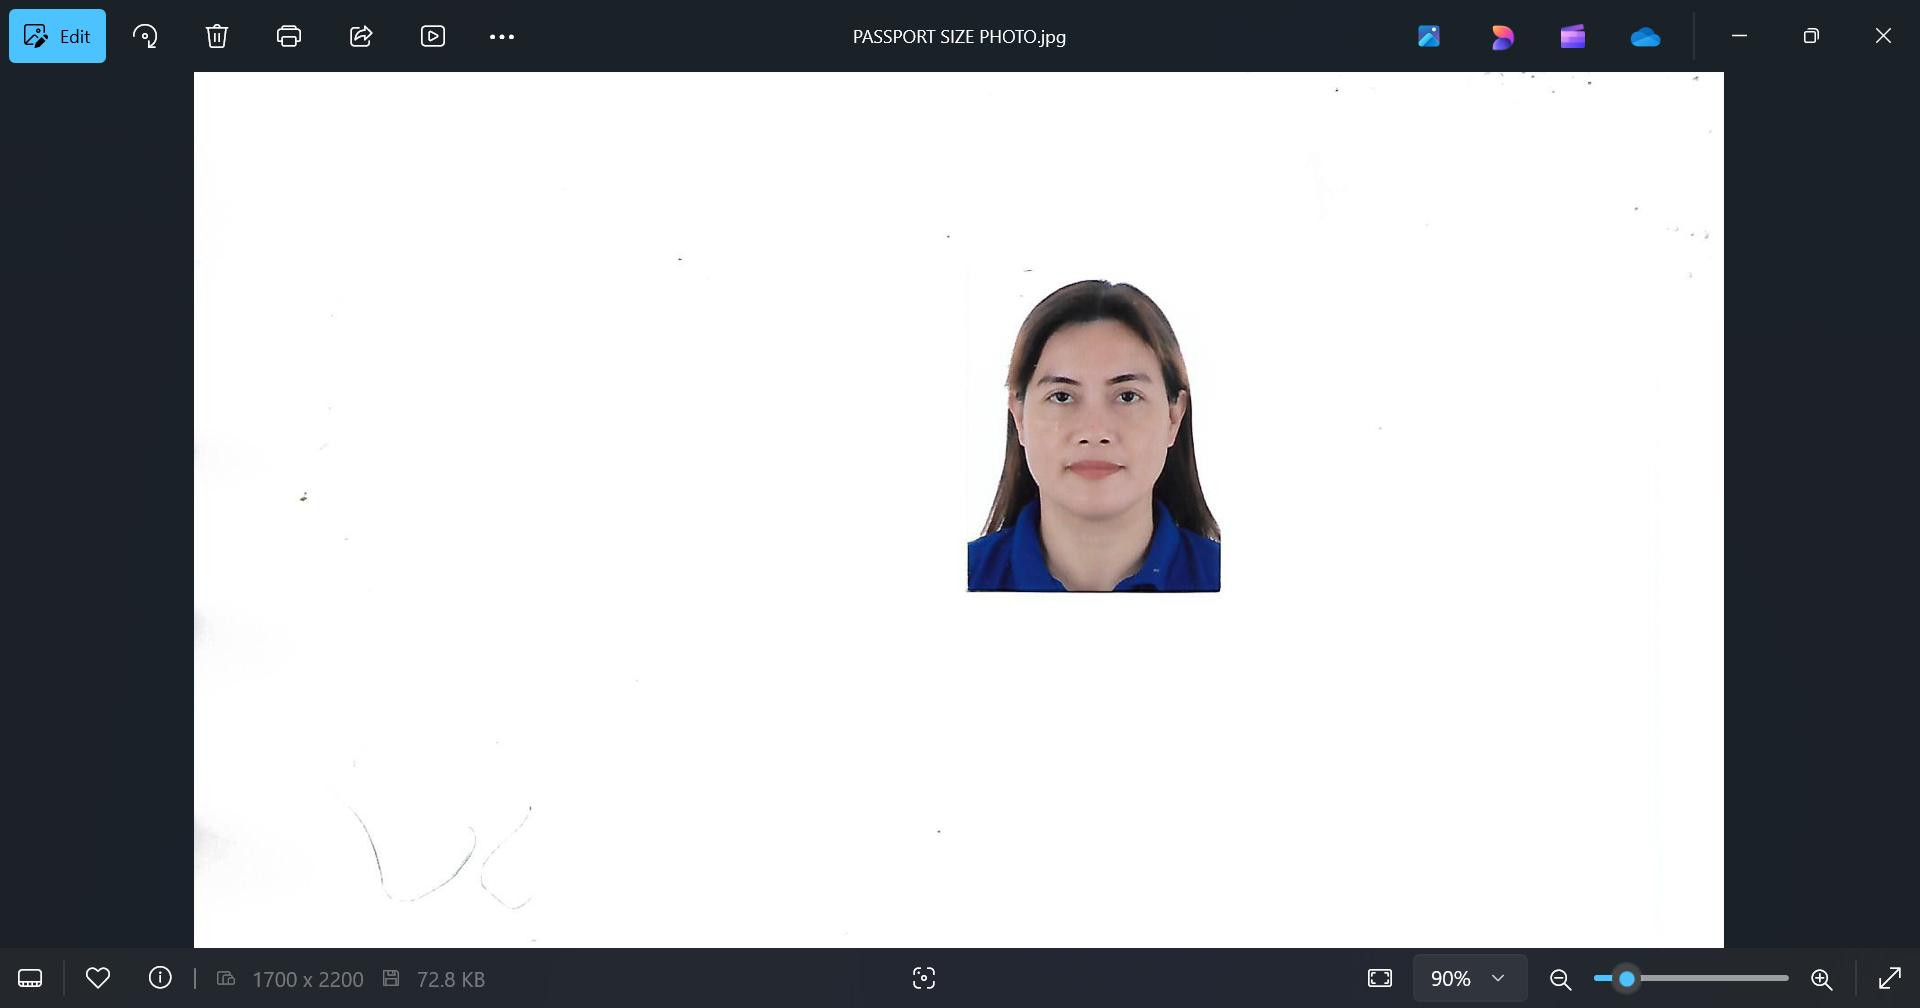
Task: Rotate the photo with the rotate icon
Action: (145, 36)
